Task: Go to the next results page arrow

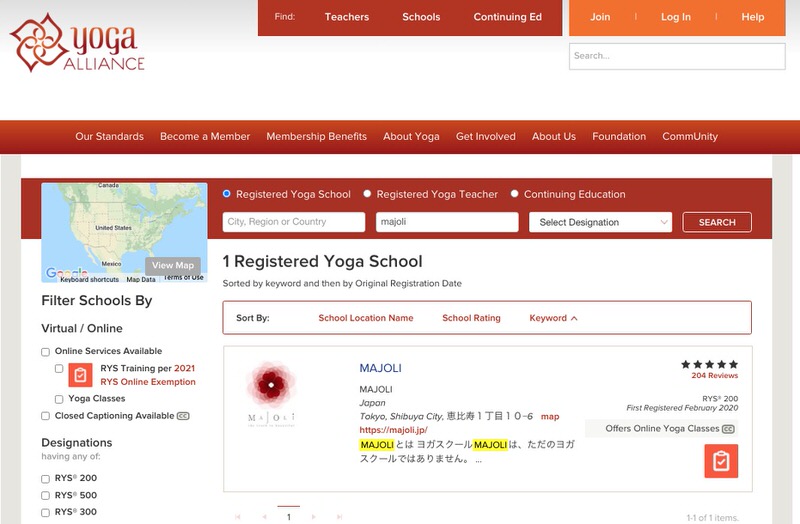Action: pos(313,517)
